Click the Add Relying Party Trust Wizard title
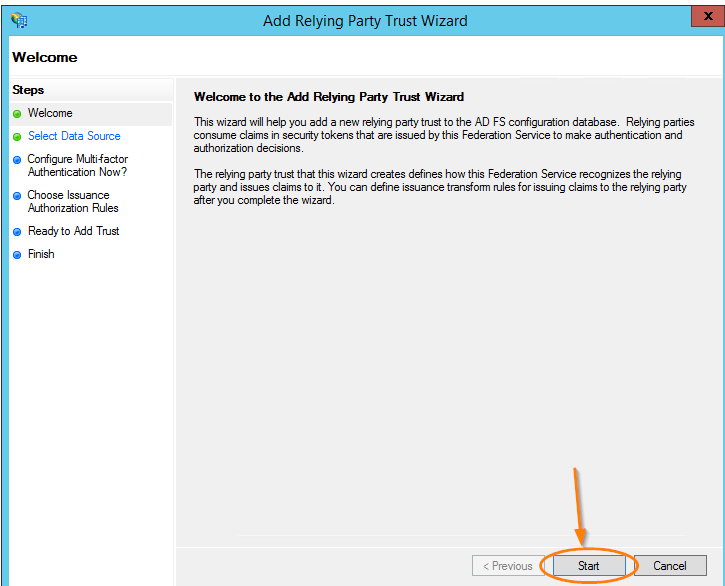Viewport: 725px width, 586px height. pyautogui.click(x=365, y=21)
